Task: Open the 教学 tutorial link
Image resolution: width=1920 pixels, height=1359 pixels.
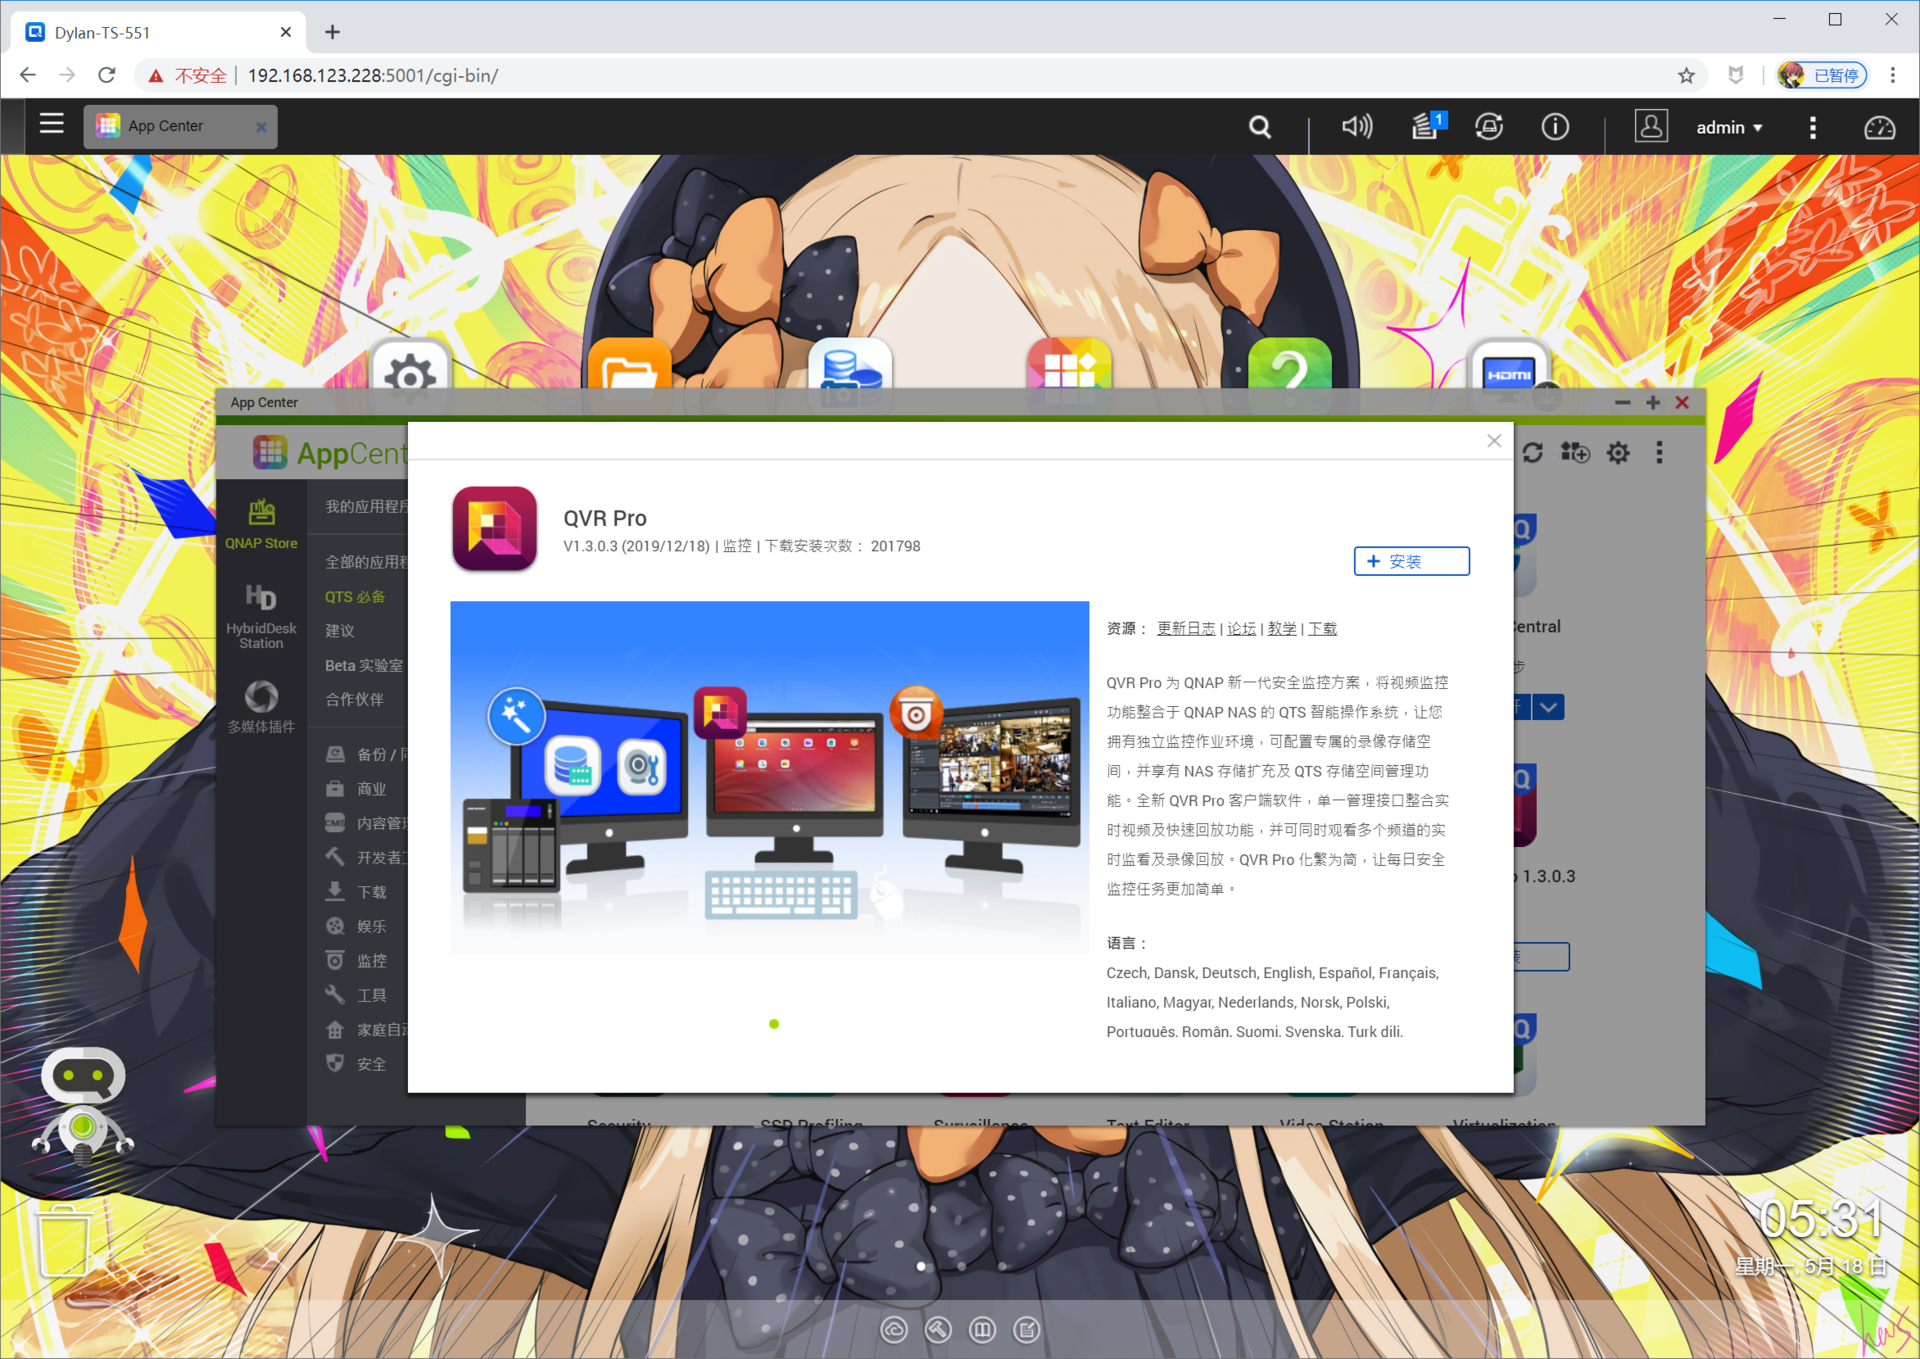Action: click(1281, 629)
